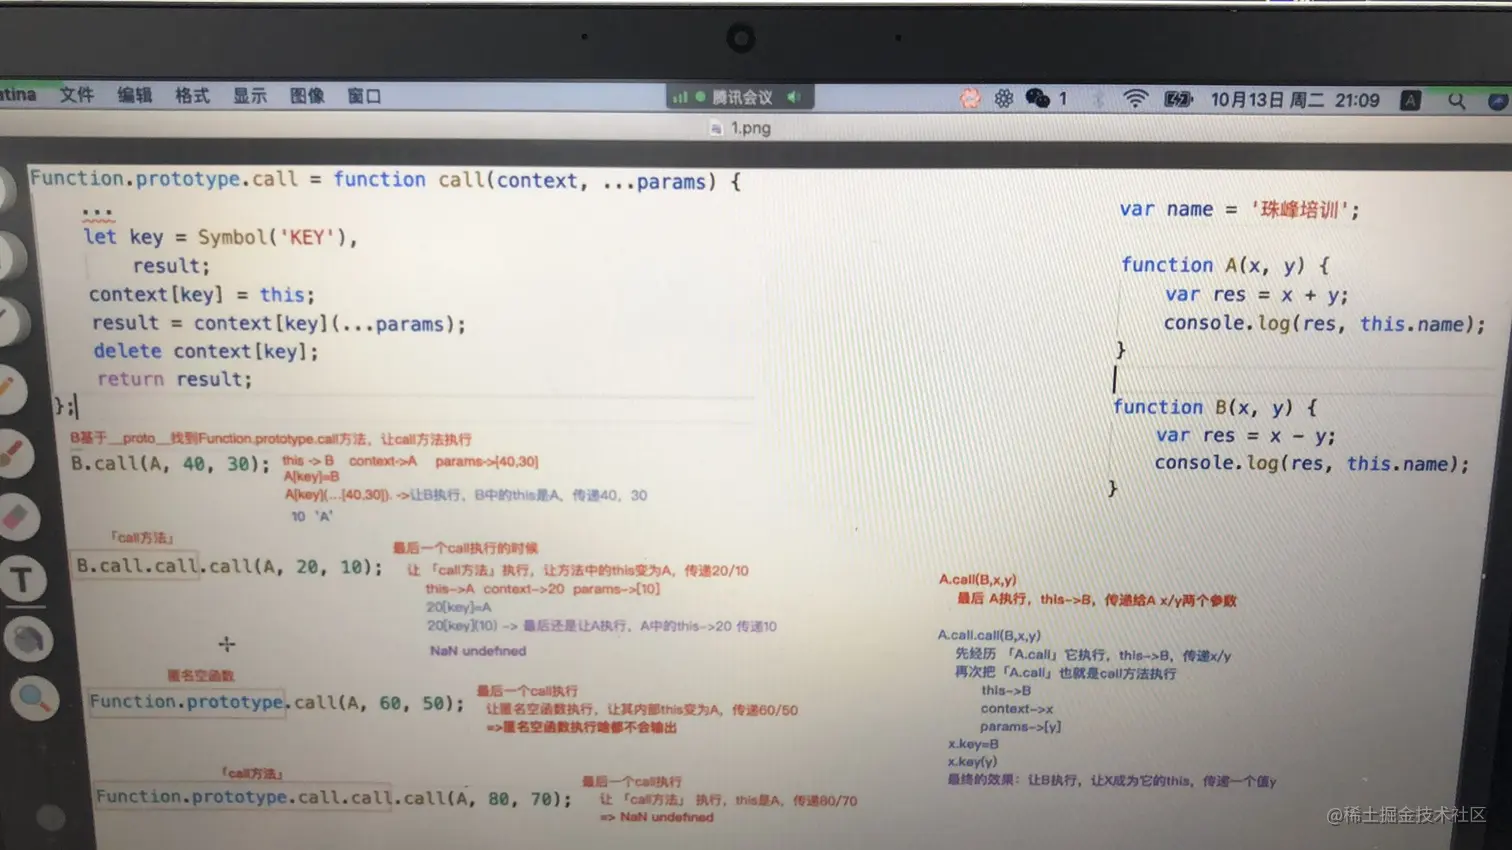Open the 编辑 menu

134,95
